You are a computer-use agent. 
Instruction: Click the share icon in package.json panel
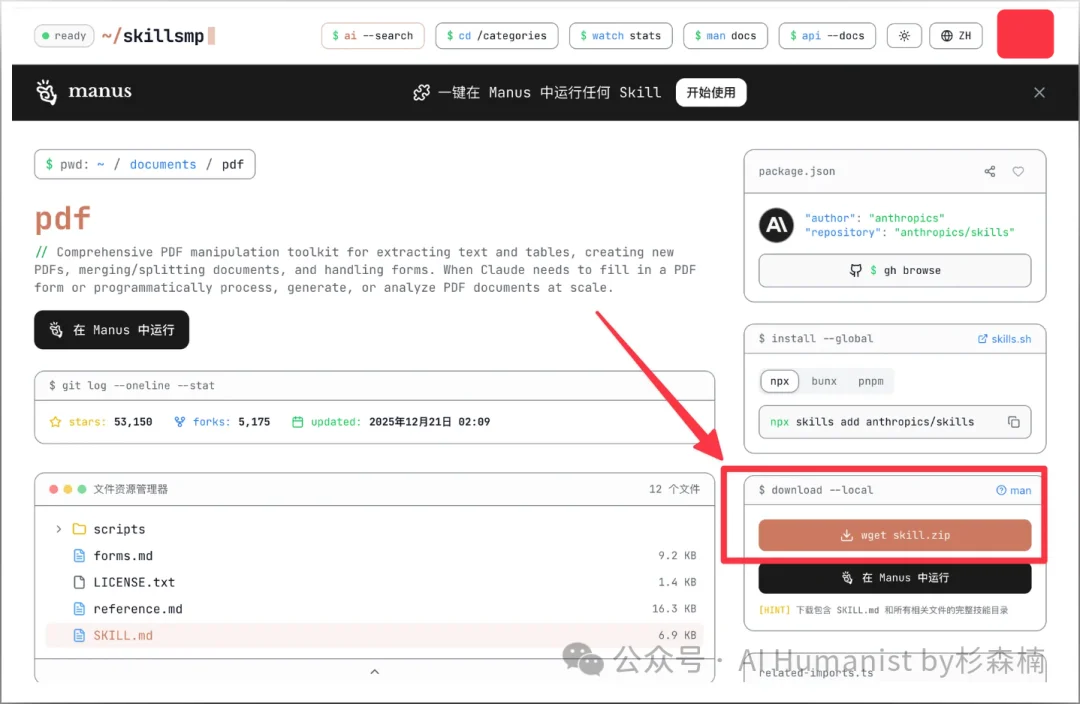989,172
